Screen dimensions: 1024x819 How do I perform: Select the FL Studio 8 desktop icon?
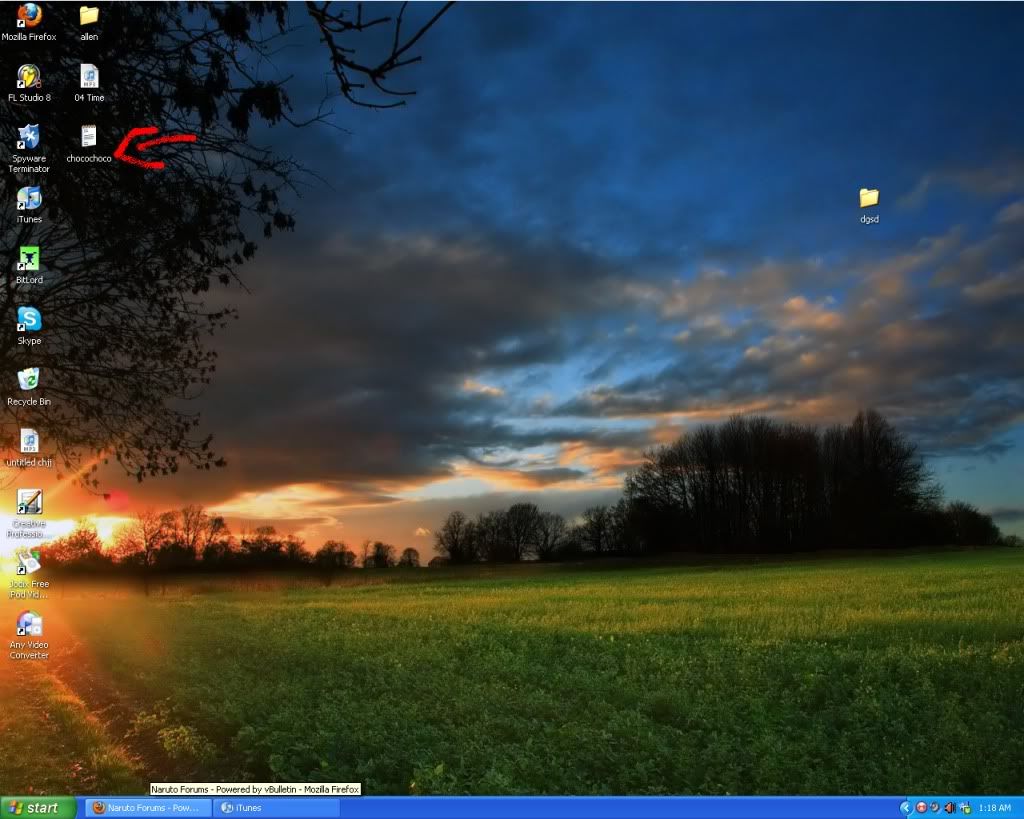click(29, 77)
